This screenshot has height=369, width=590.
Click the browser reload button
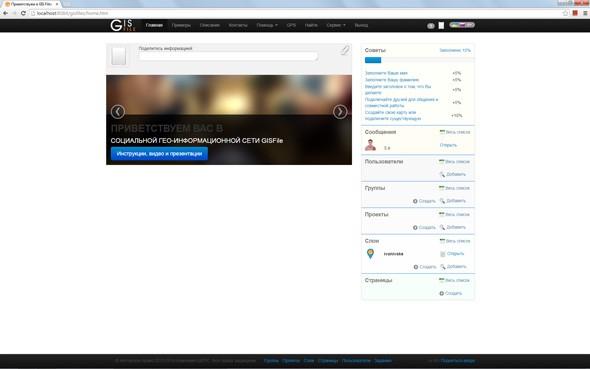tap(23, 13)
